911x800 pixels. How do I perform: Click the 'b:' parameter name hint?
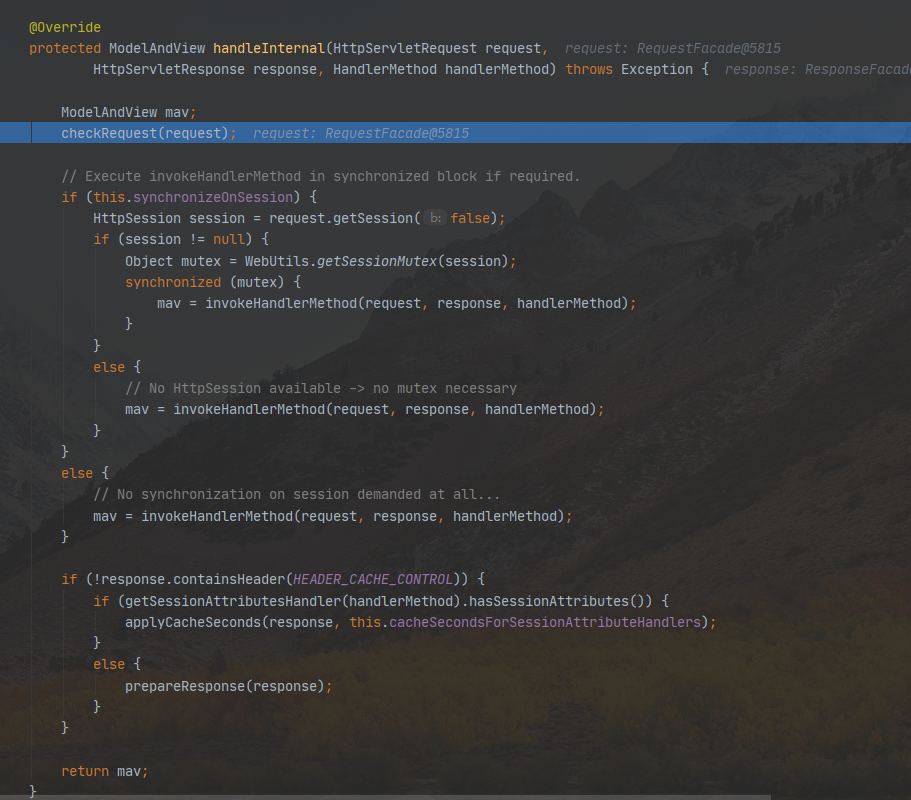pyautogui.click(x=435, y=218)
